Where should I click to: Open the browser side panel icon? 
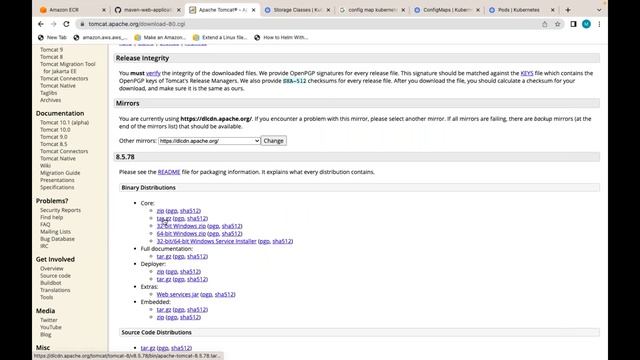pyautogui.click(x=573, y=24)
